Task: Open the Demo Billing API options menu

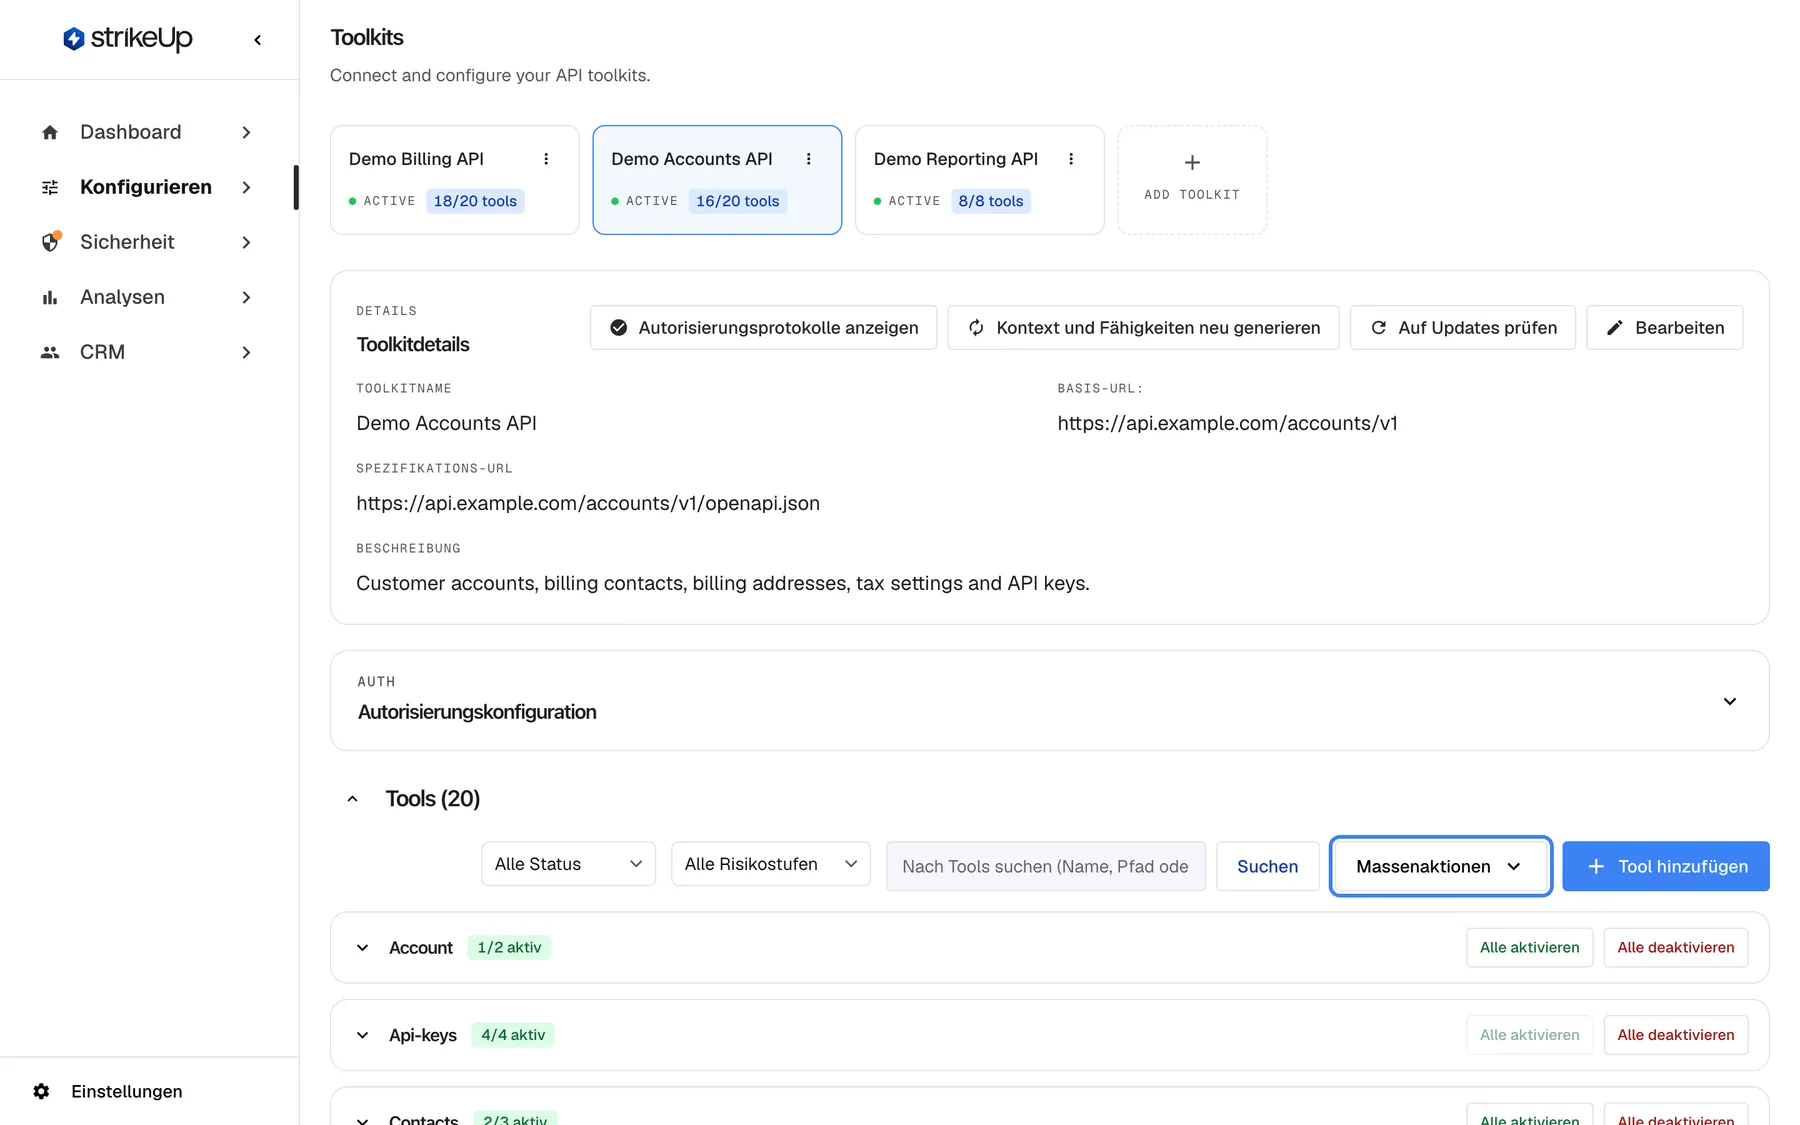Action: click(546, 159)
